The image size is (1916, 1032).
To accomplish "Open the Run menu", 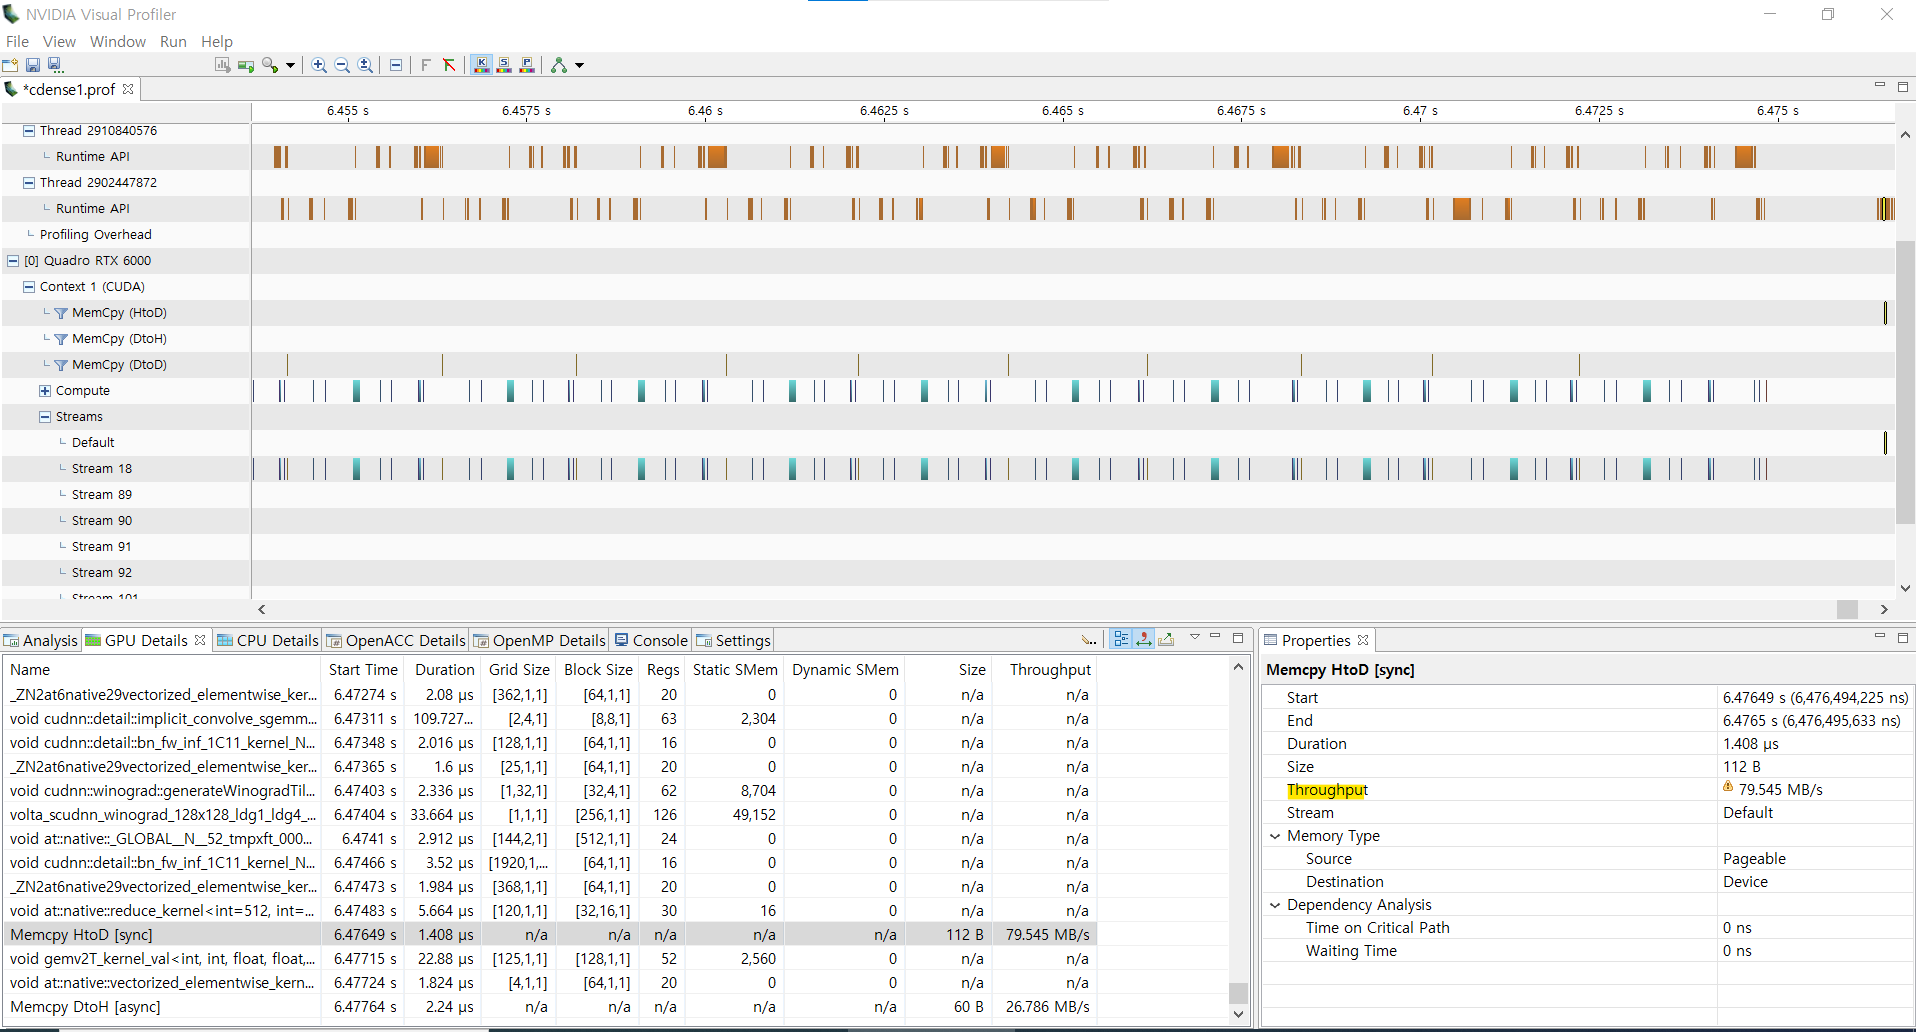I will pos(173,41).
